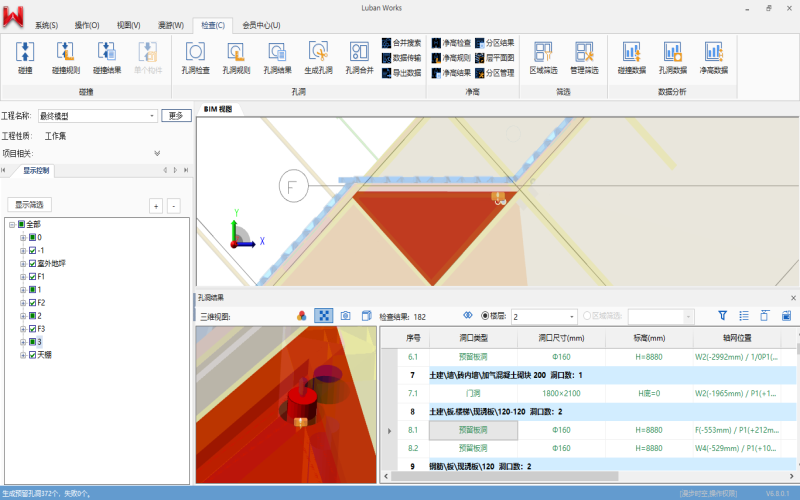The height and width of the screenshot is (500, 800).
Task: Click the filter funnel icon in 孔洞结果
Action: click(722, 316)
